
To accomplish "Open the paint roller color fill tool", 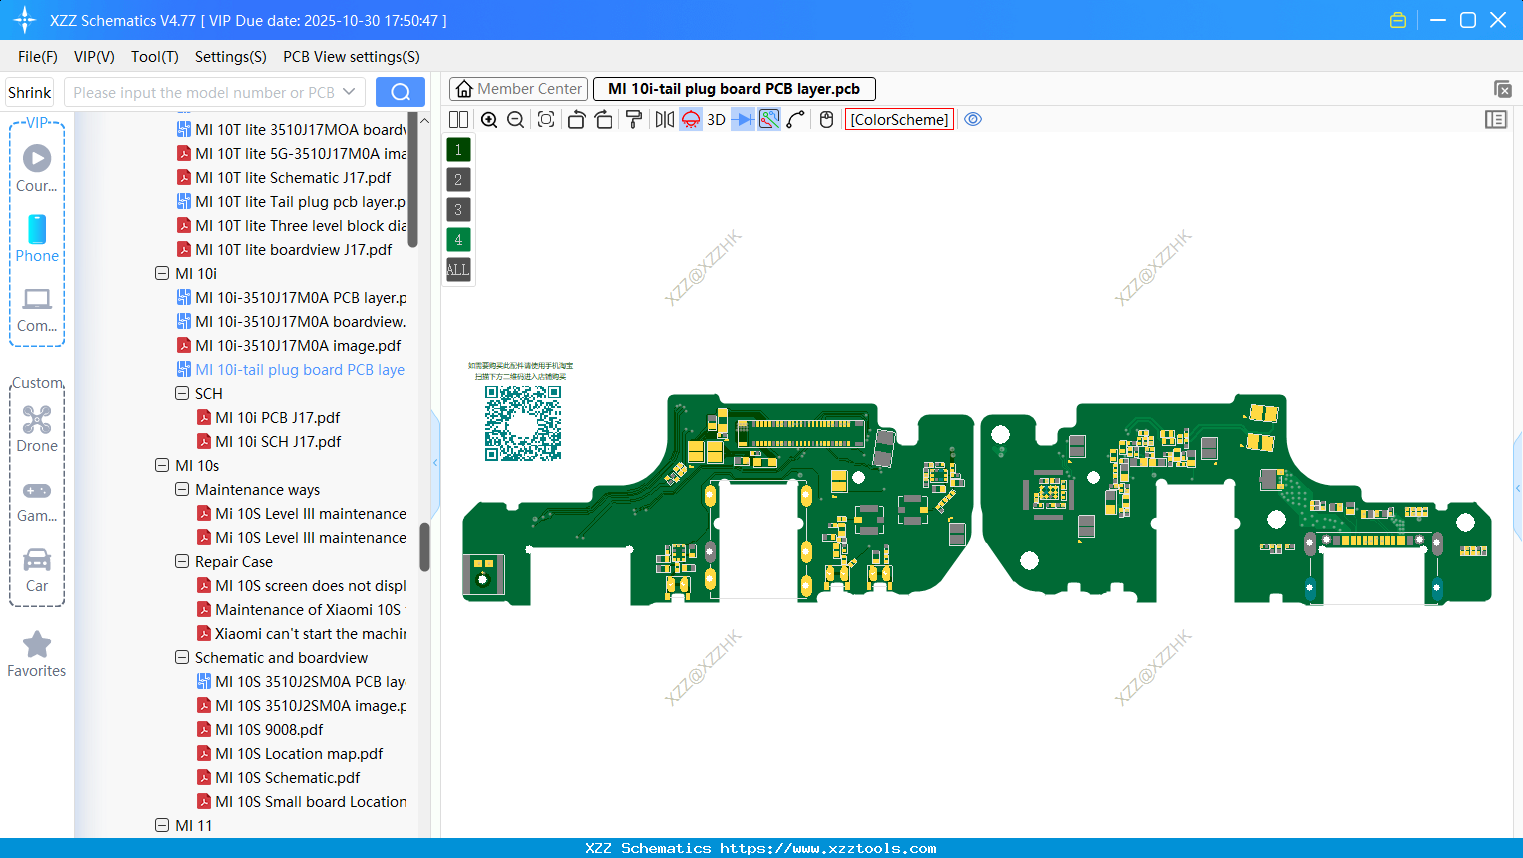I will click(634, 119).
